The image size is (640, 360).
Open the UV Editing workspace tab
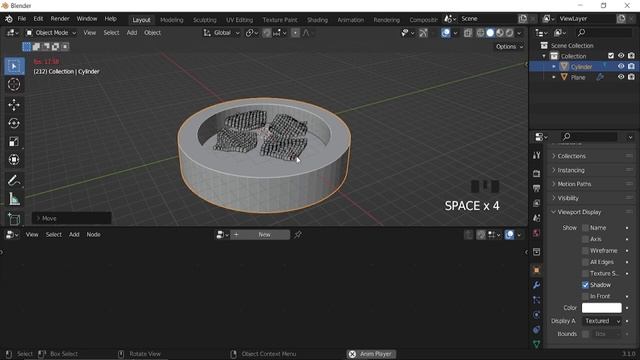240,20
